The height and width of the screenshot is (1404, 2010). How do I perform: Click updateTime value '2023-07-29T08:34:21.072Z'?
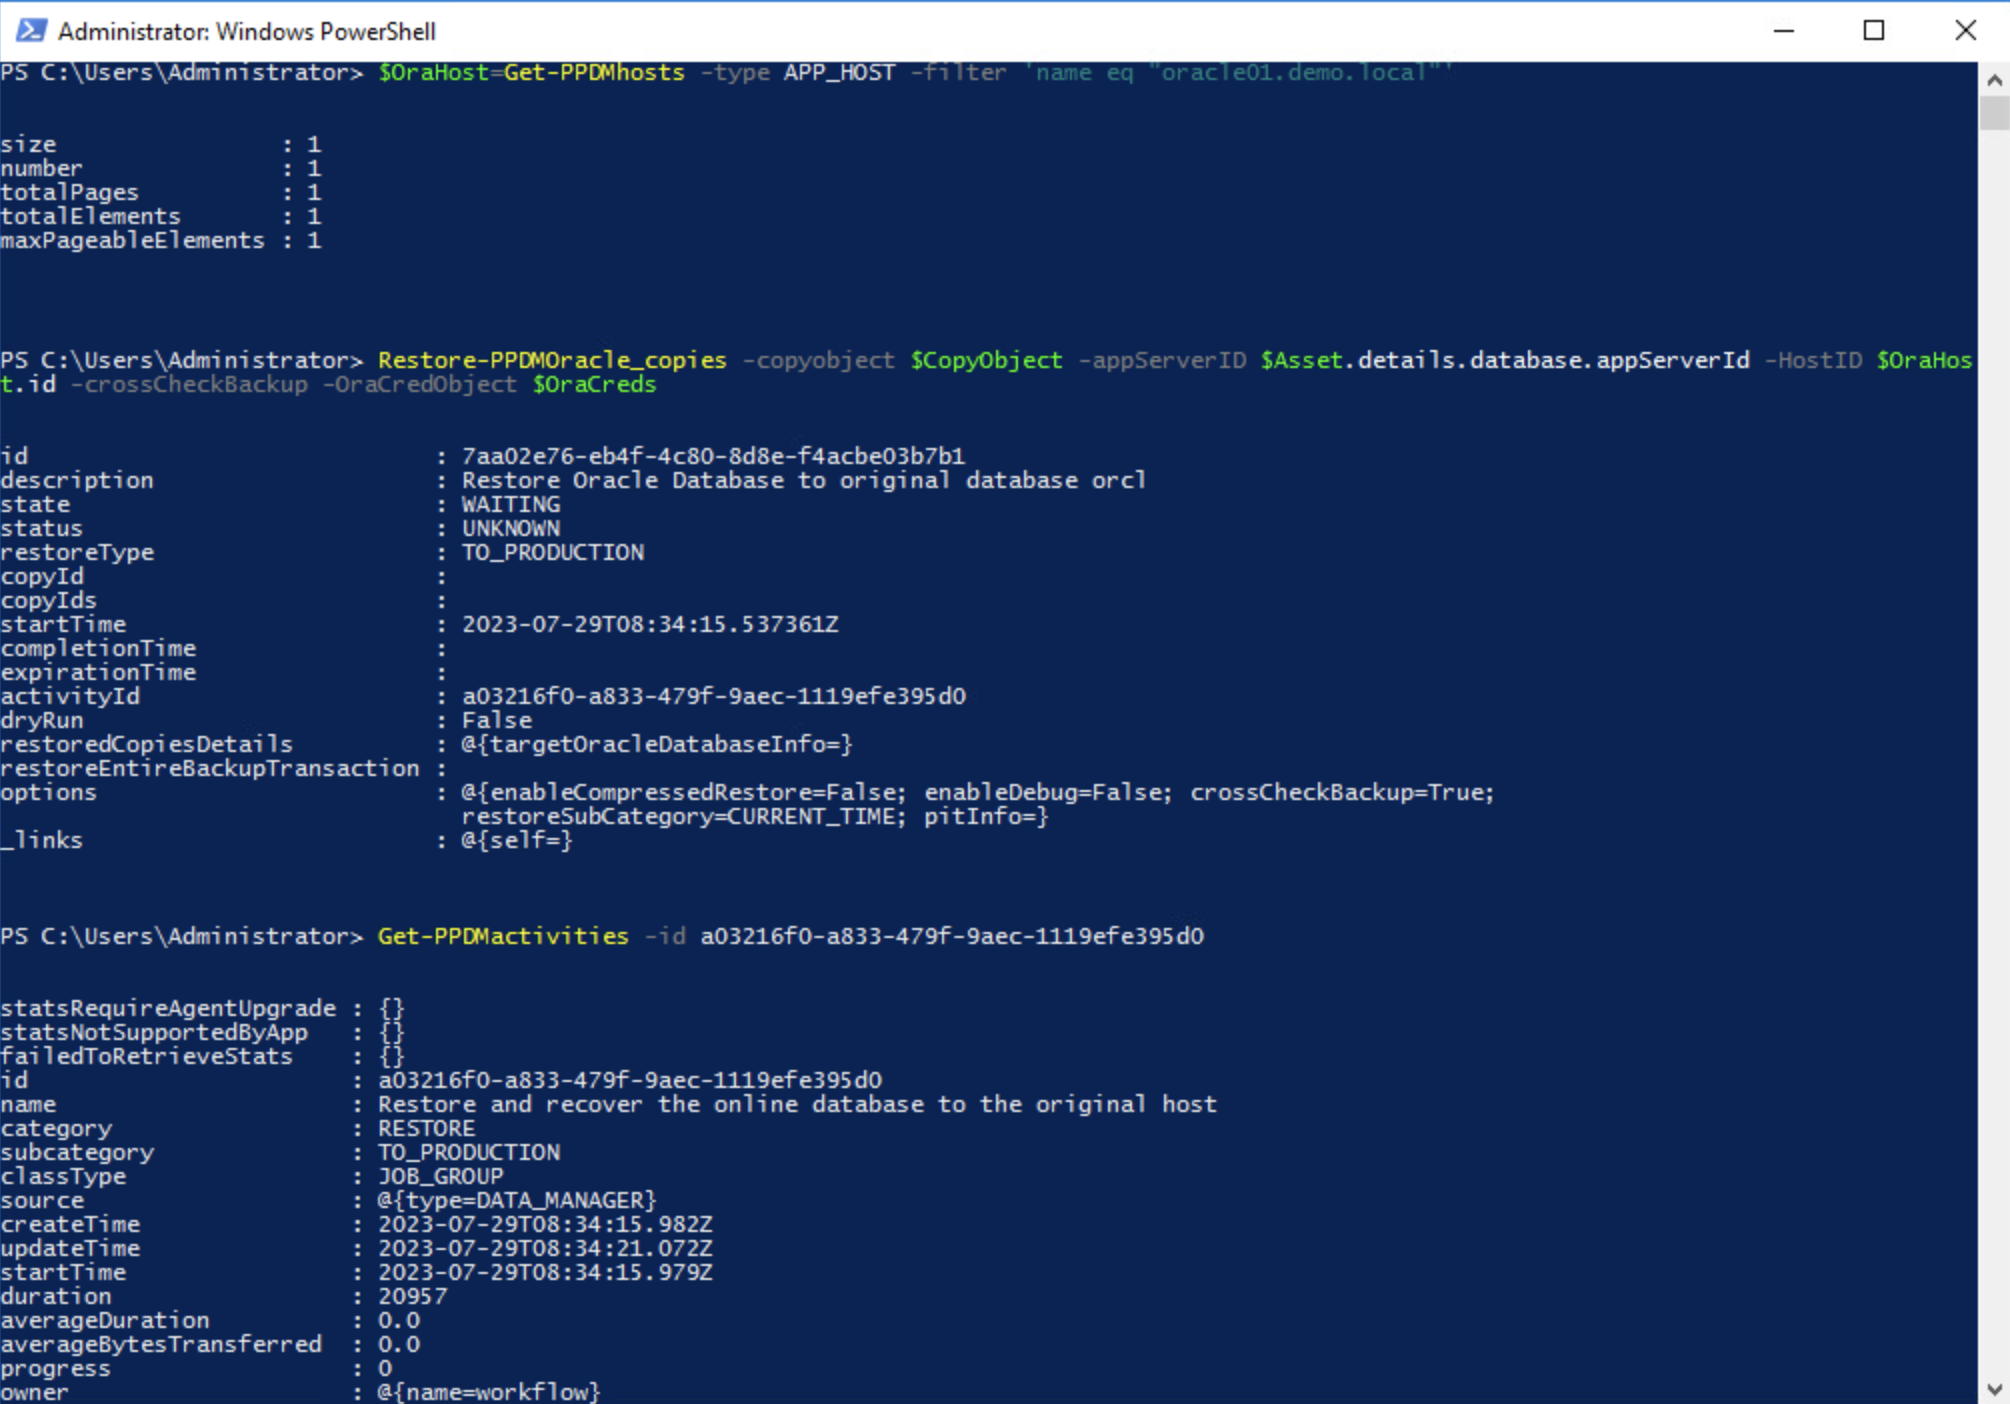545,1248
